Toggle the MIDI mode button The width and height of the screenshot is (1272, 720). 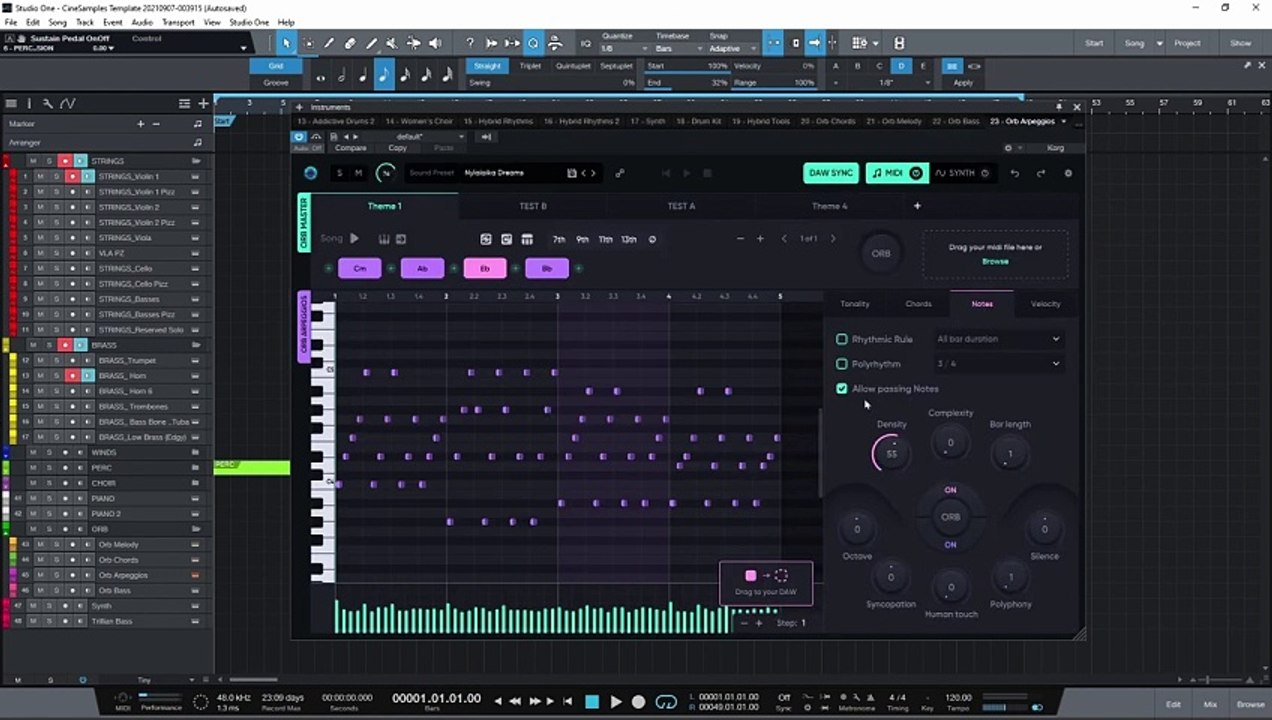[896, 173]
